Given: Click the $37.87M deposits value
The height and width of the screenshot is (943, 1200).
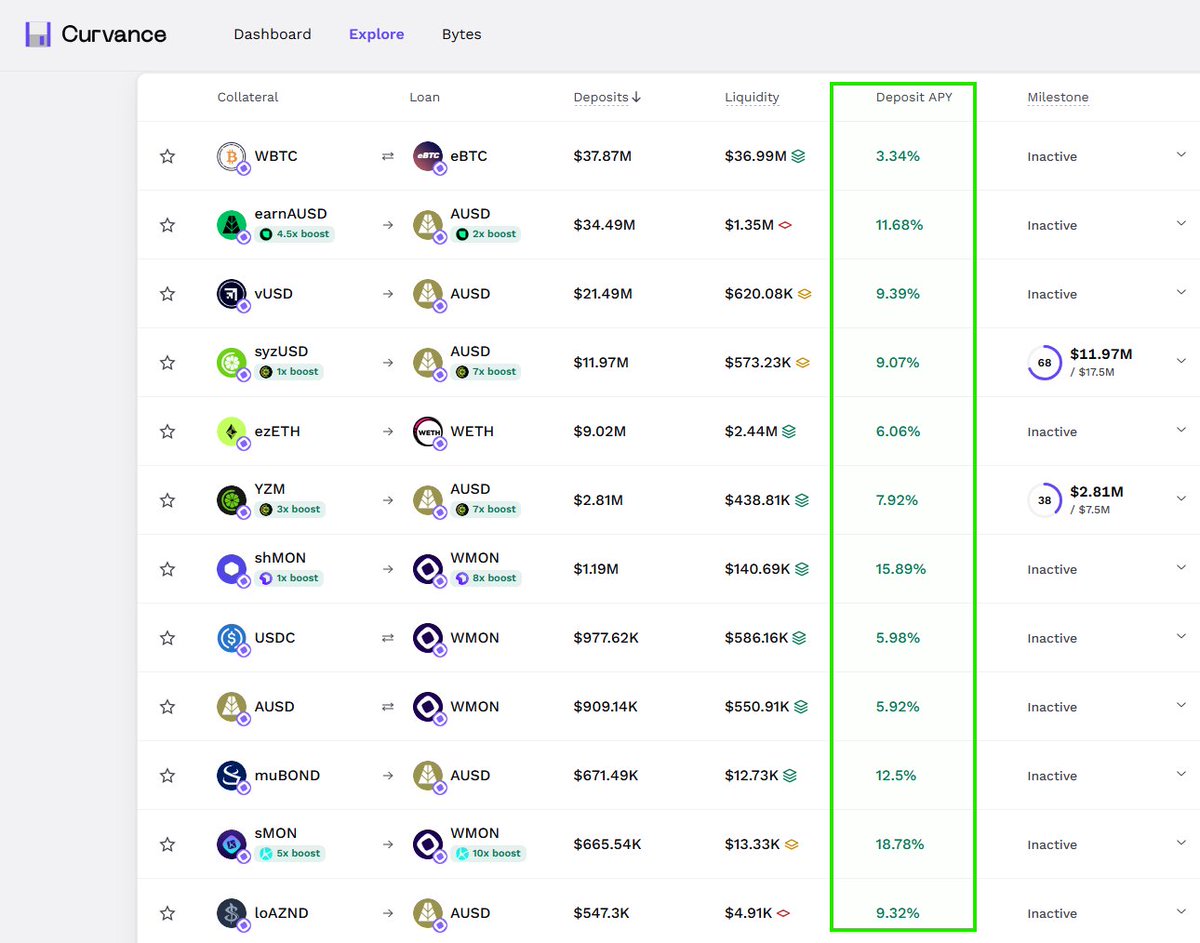Looking at the screenshot, I should point(602,156).
